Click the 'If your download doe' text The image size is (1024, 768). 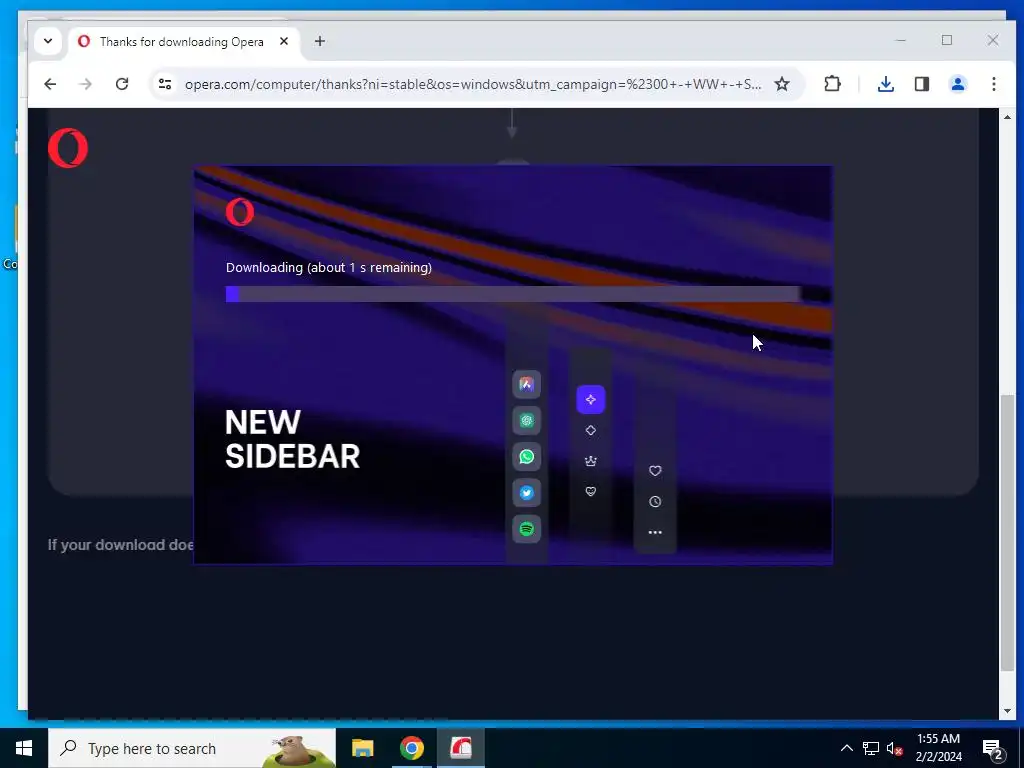tap(120, 545)
